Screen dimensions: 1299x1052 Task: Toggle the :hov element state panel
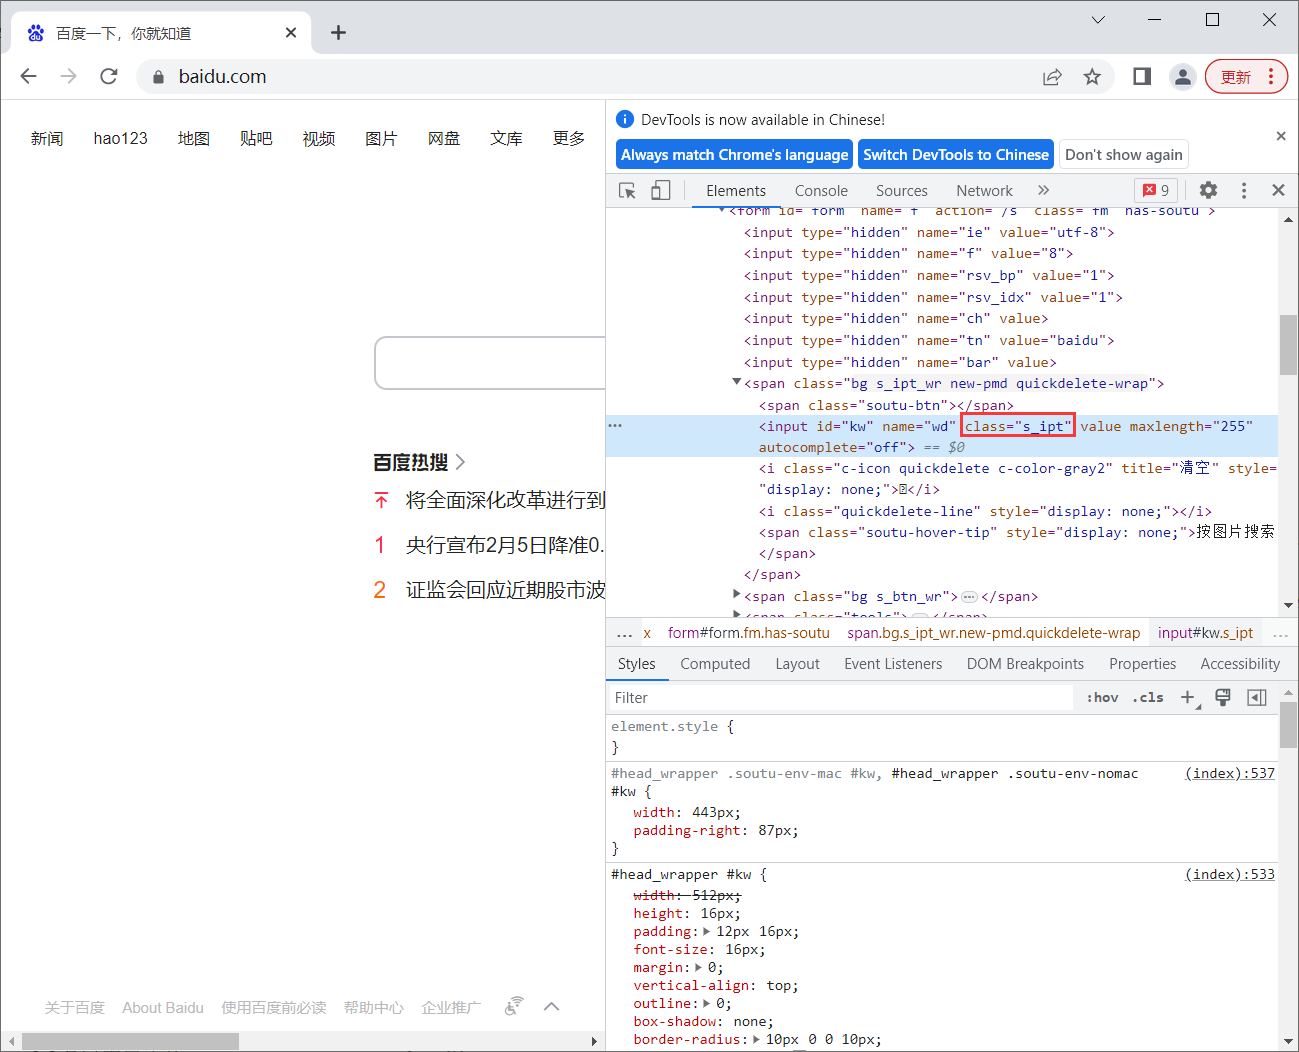point(1102,697)
